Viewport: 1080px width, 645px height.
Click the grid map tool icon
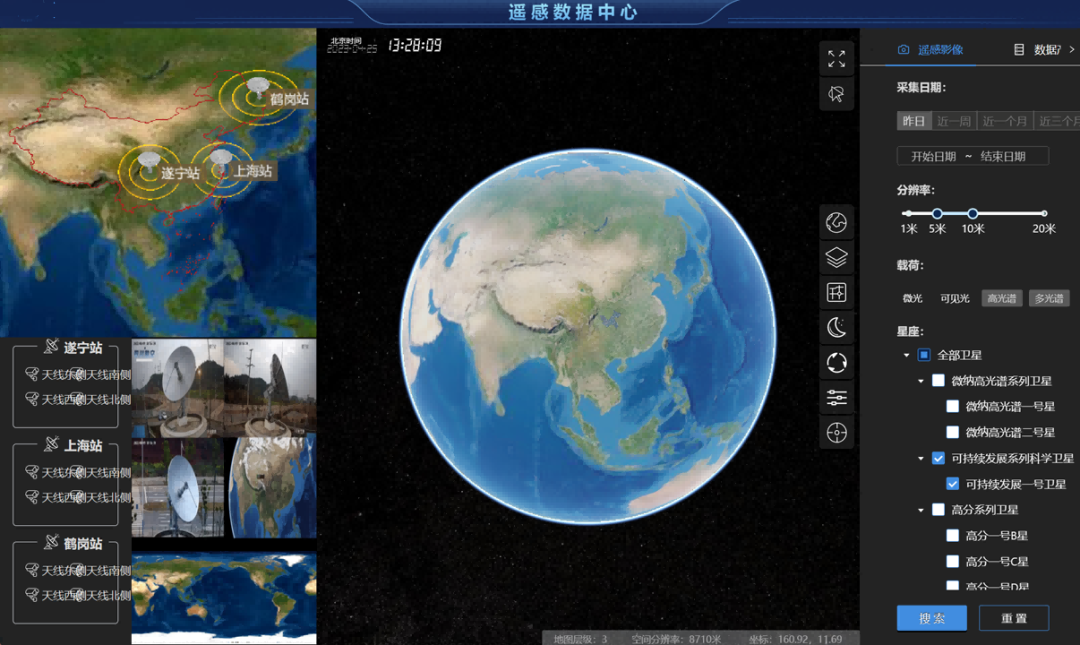[x=837, y=292]
